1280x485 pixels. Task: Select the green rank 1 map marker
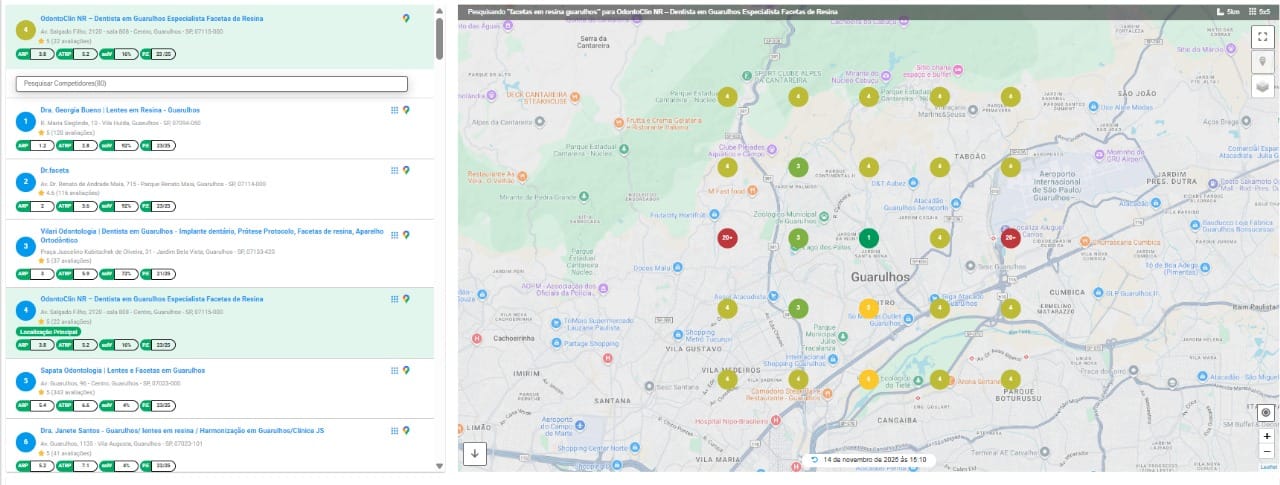pos(869,238)
